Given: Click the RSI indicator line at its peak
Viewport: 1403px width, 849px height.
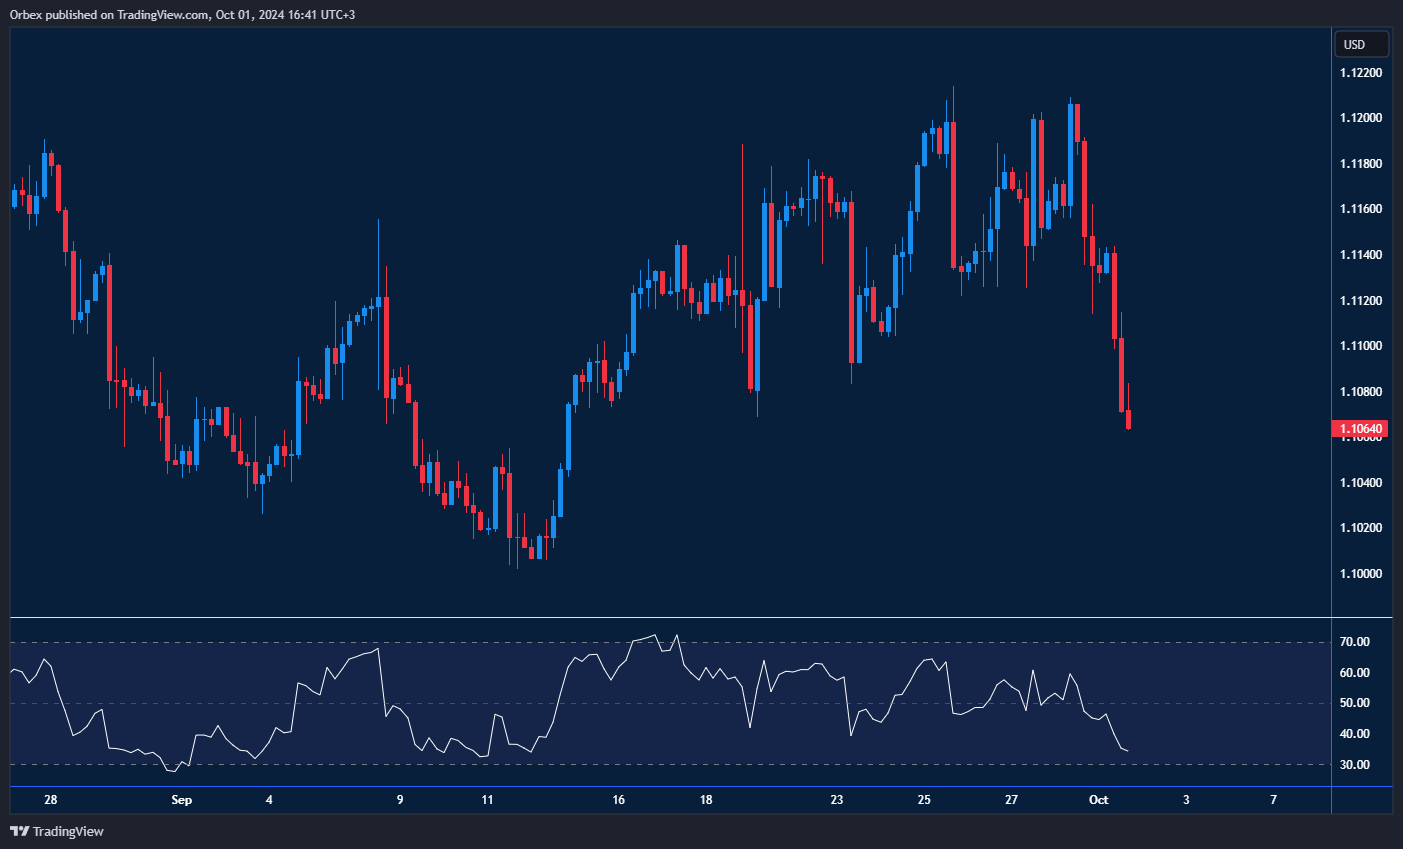Looking at the screenshot, I should 655,633.
